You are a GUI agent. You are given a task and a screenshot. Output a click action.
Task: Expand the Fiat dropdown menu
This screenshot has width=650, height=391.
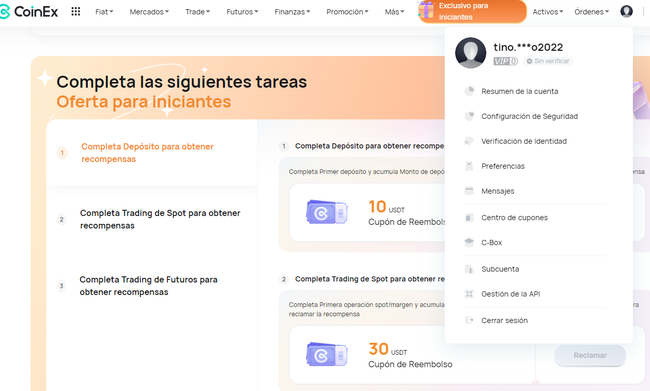104,12
